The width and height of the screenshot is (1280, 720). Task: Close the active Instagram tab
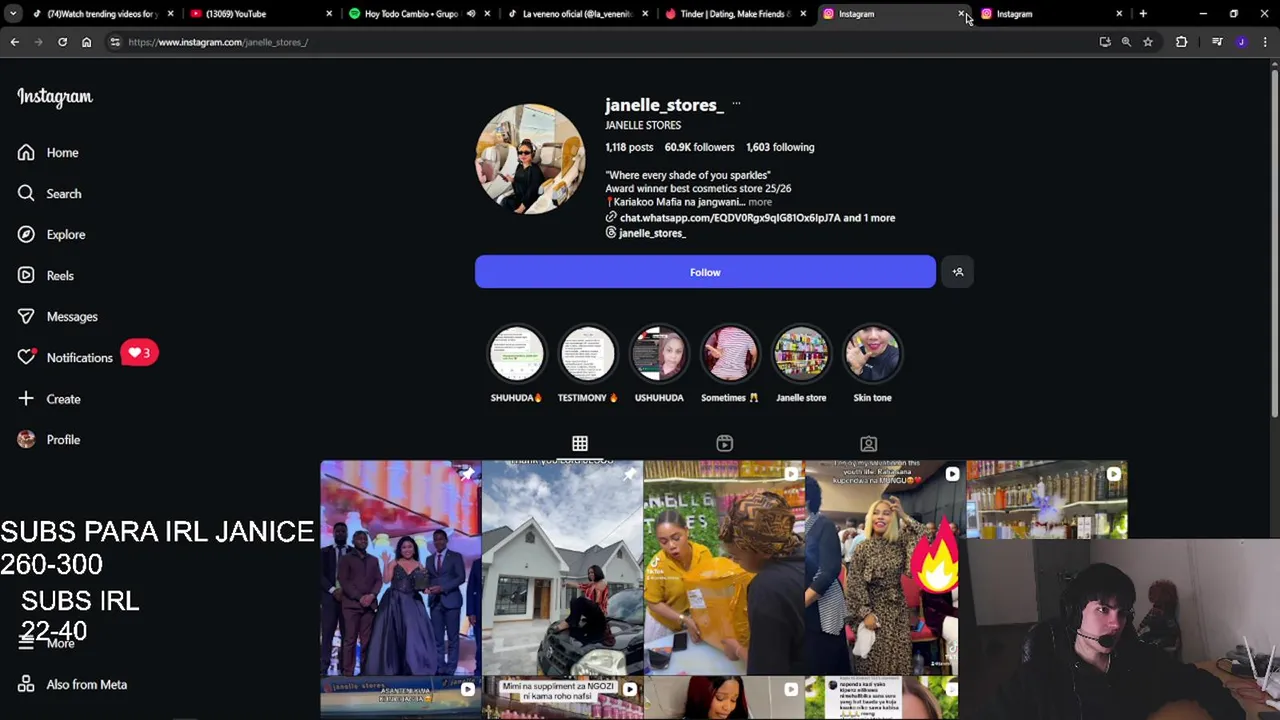coord(961,14)
